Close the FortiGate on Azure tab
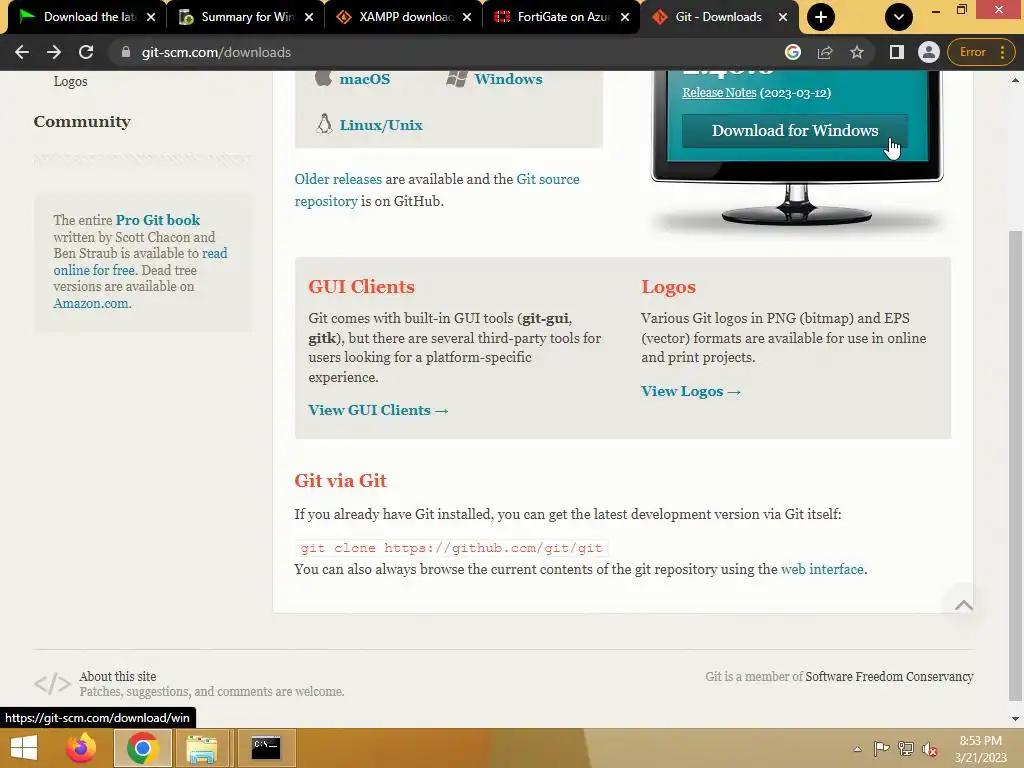This screenshot has width=1024, height=768. tap(625, 17)
